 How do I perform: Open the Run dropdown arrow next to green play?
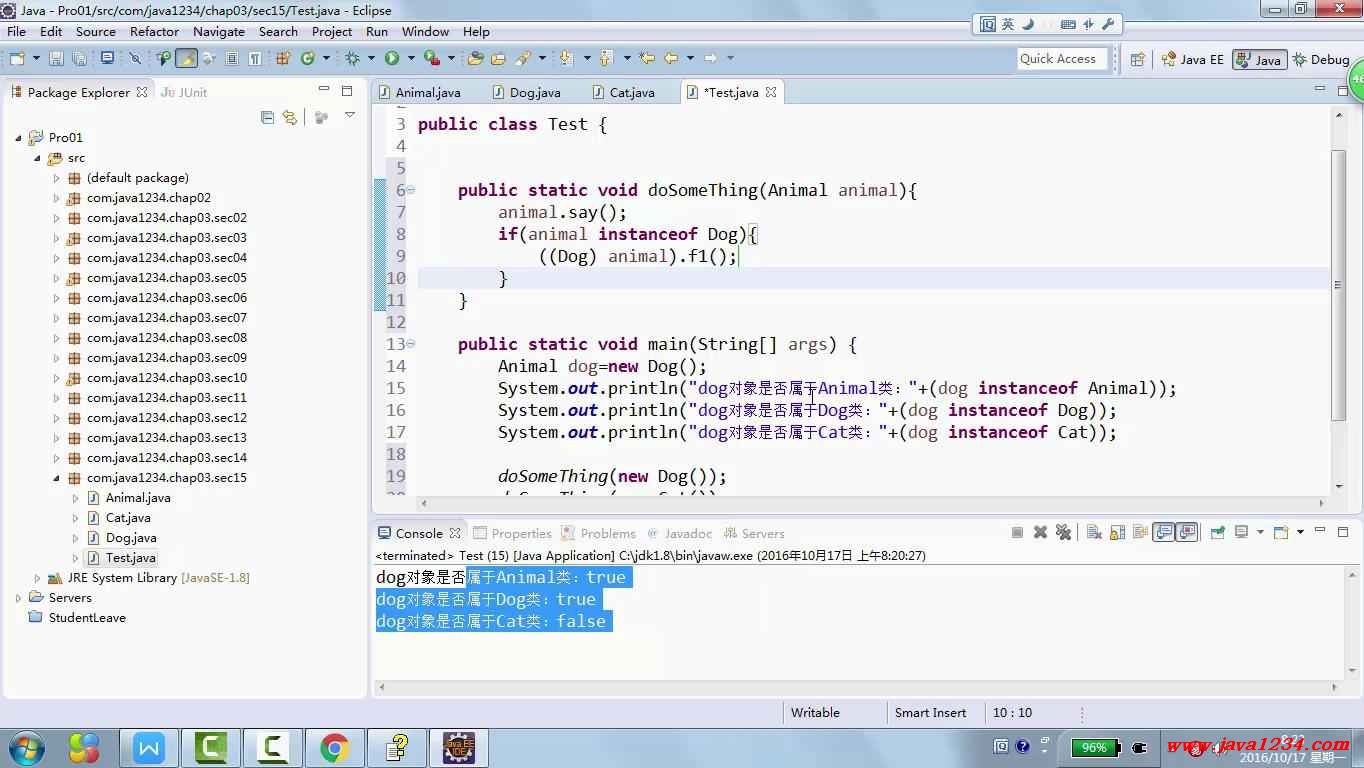[410, 58]
